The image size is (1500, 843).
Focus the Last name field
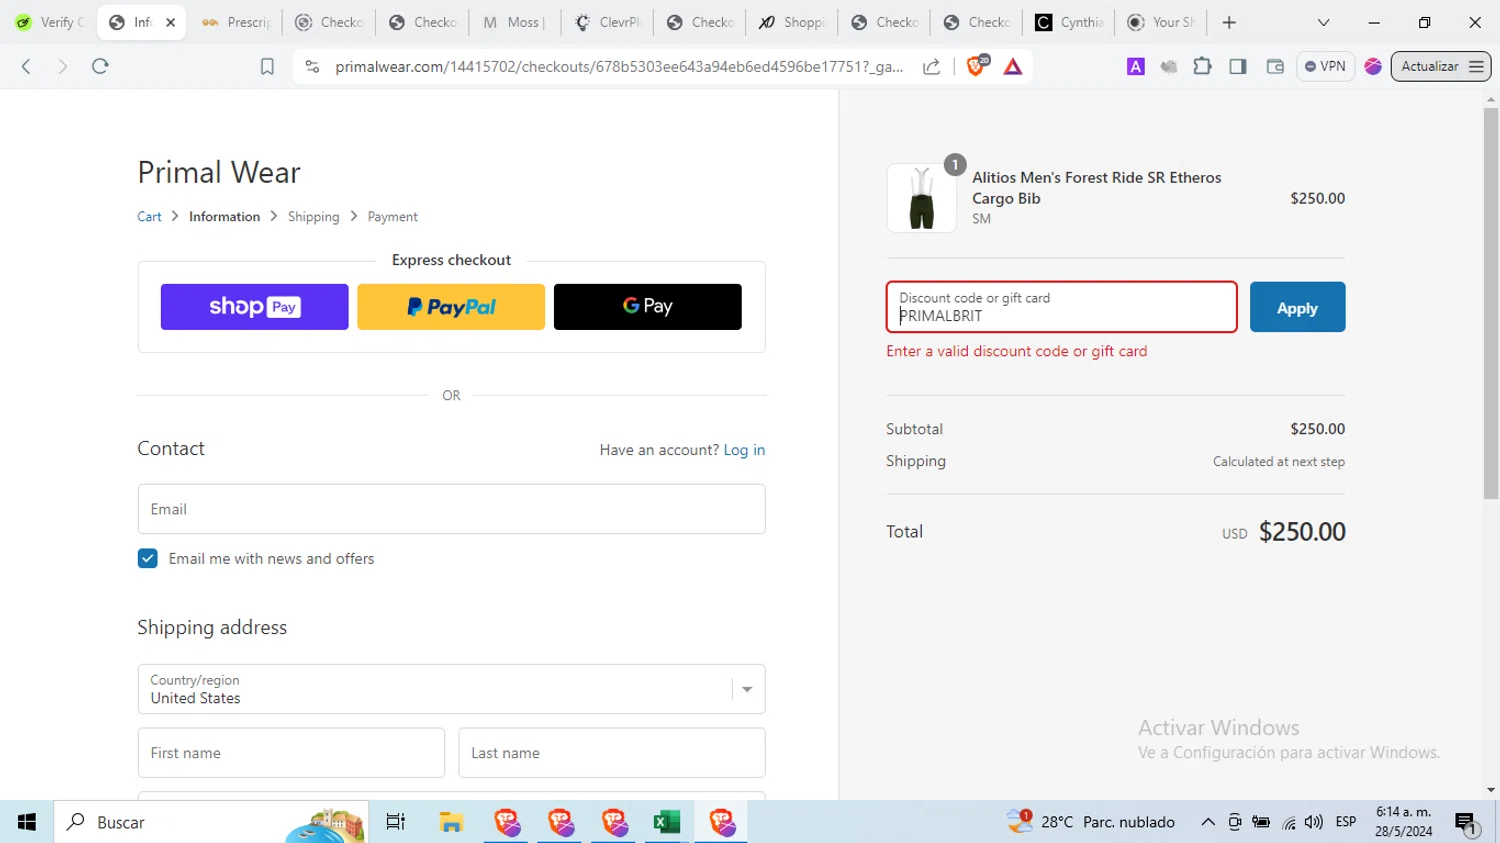point(612,753)
